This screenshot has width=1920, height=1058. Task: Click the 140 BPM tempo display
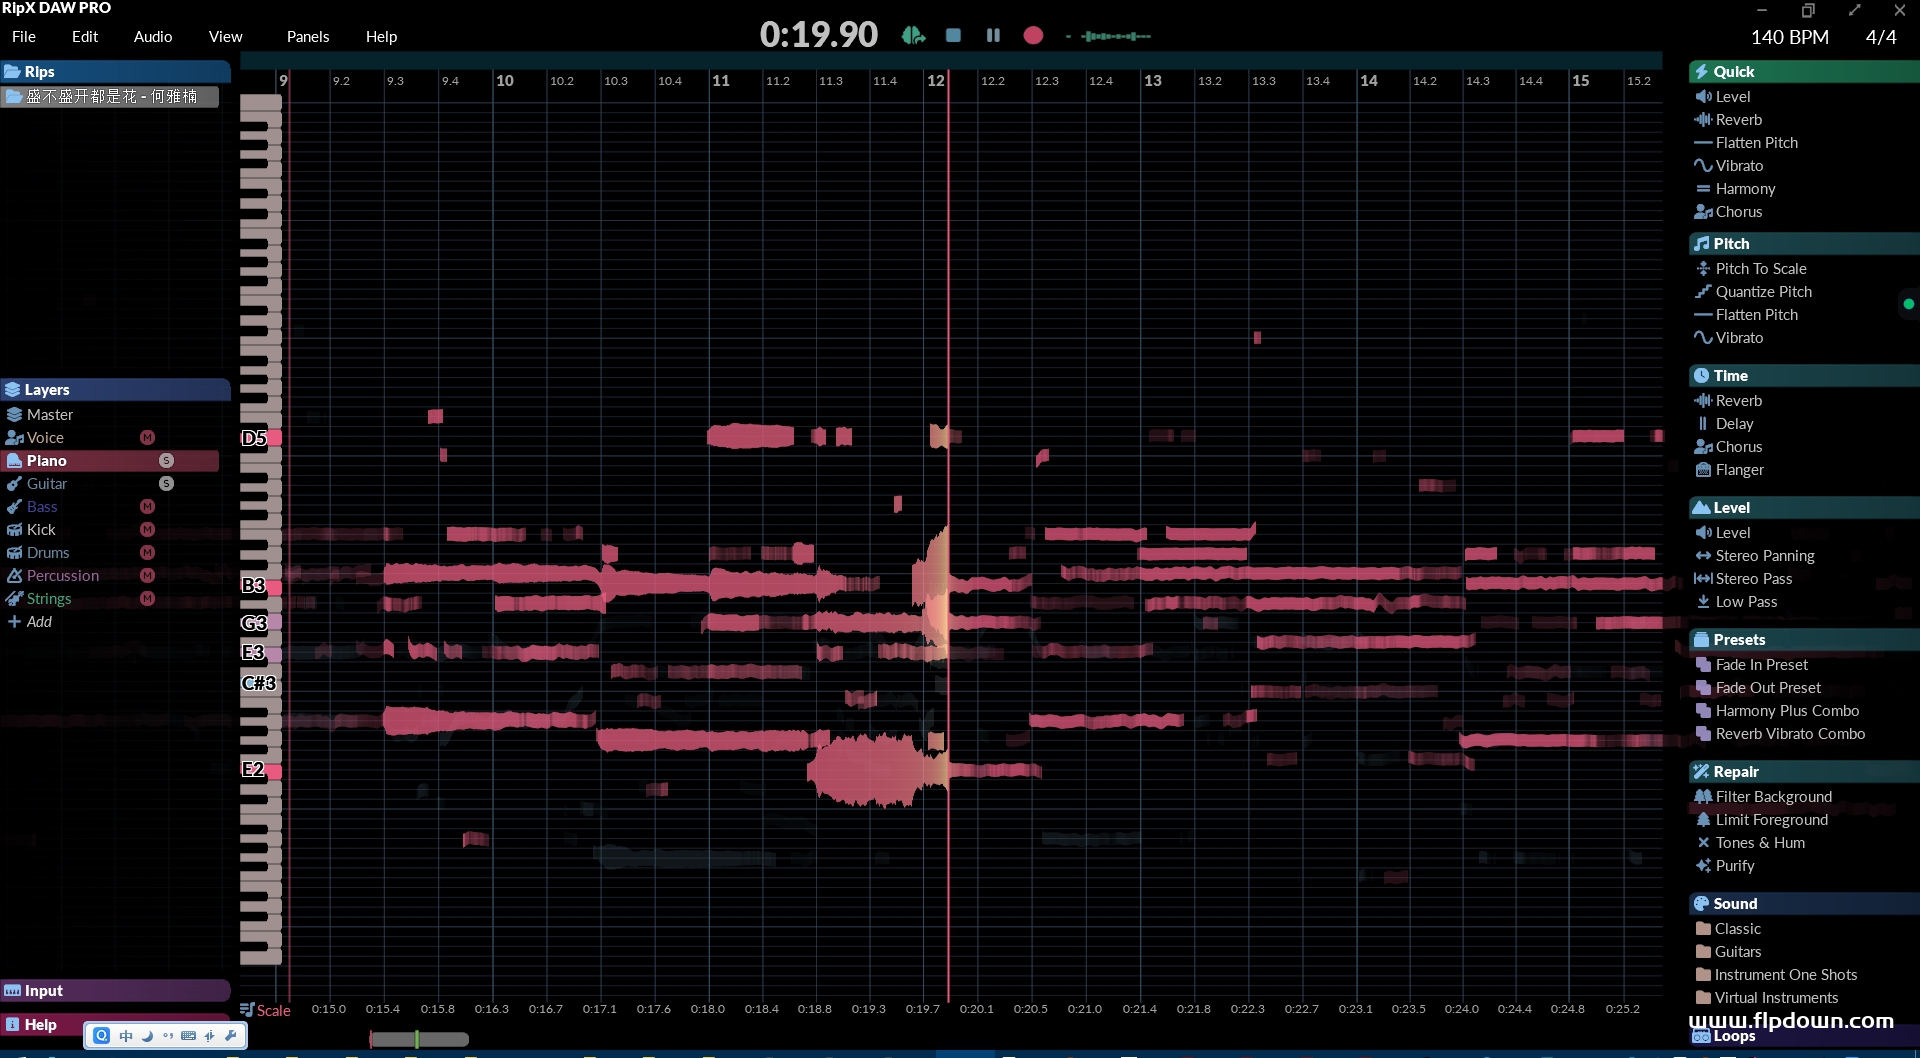coord(1789,37)
